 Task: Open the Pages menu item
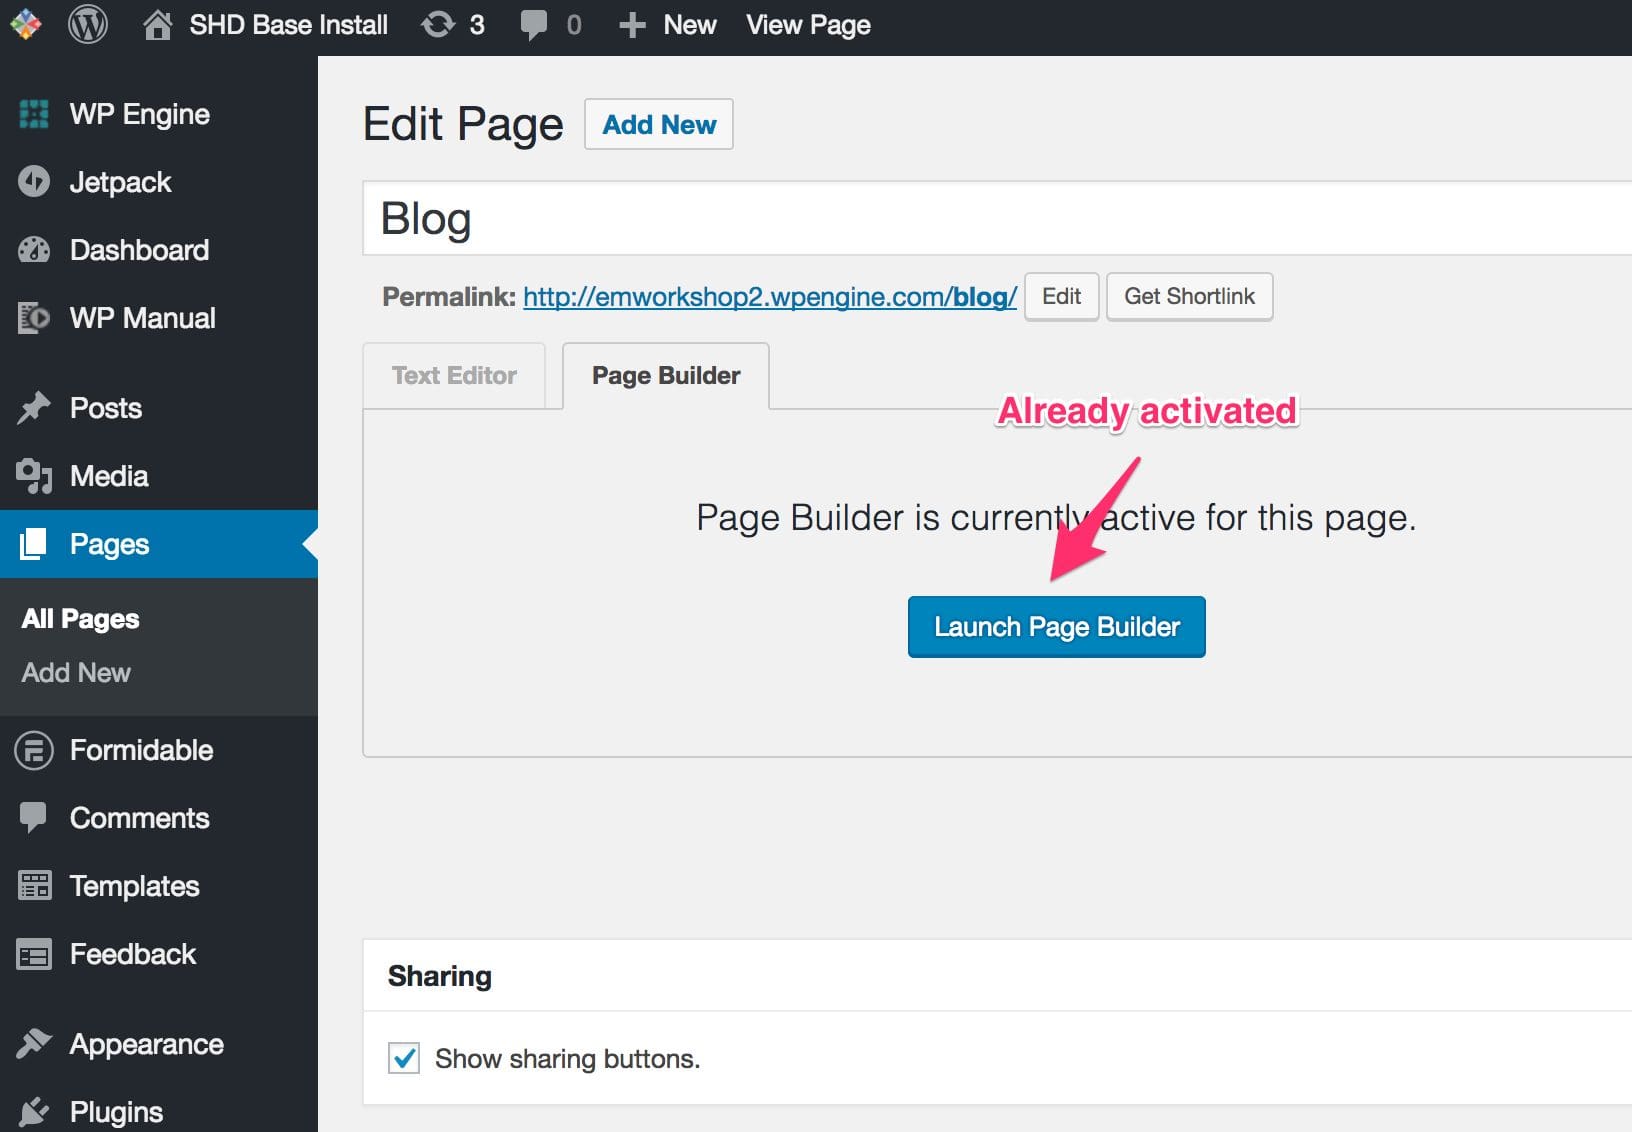coord(159,544)
